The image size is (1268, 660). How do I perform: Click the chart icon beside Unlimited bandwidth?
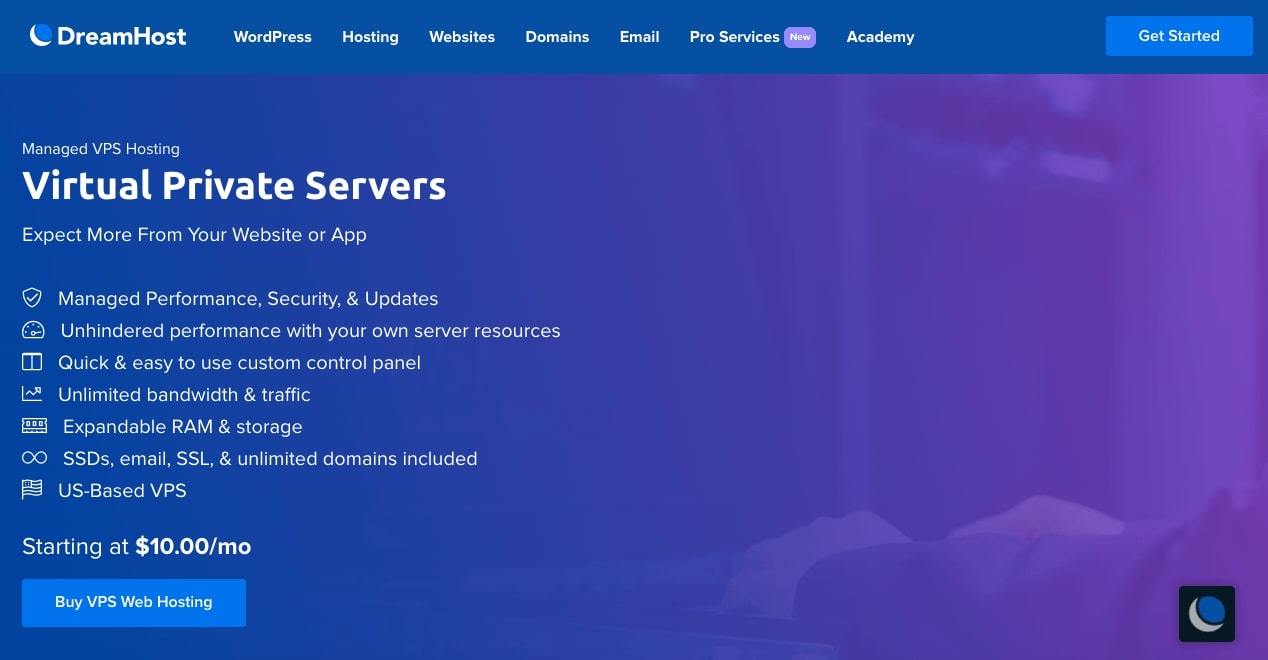[33, 394]
